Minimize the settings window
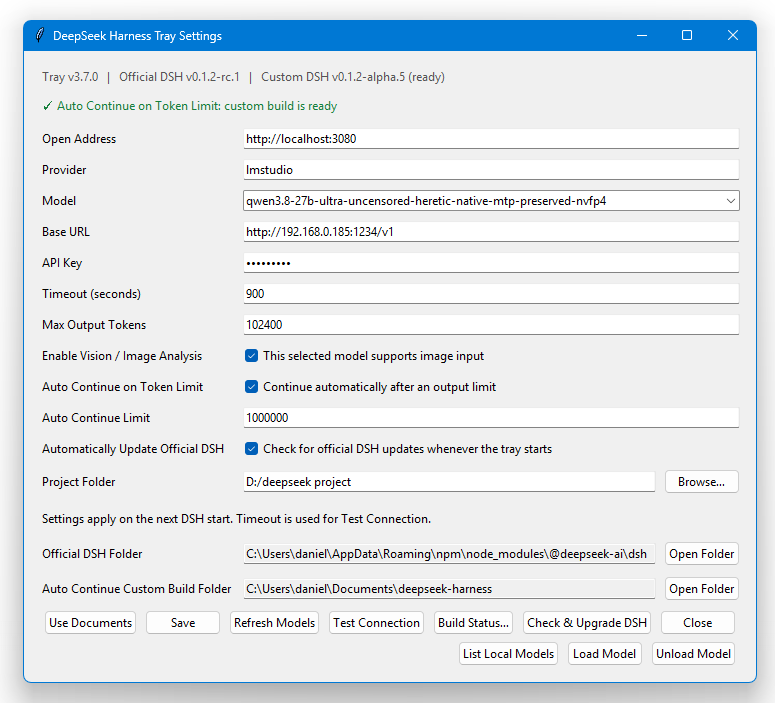Viewport: 775px width, 703px height. (x=642, y=36)
